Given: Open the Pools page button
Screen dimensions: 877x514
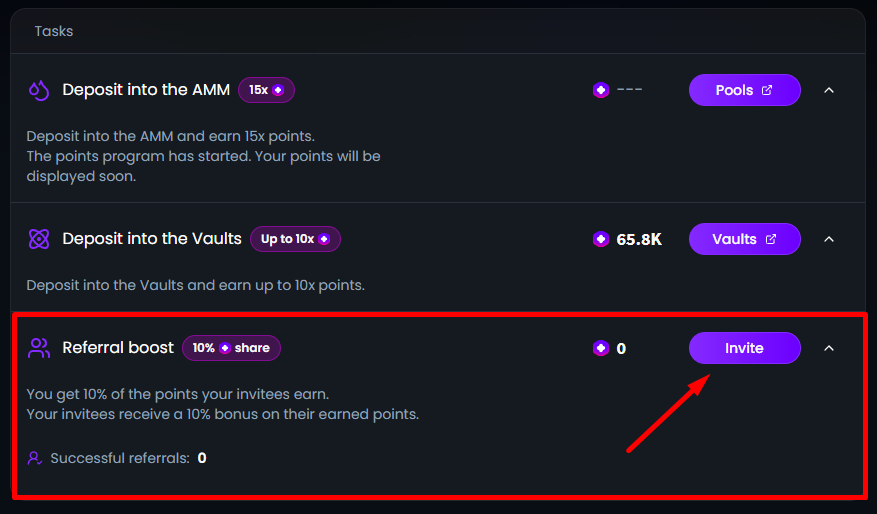Looking at the screenshot, I should click(744, 90).
